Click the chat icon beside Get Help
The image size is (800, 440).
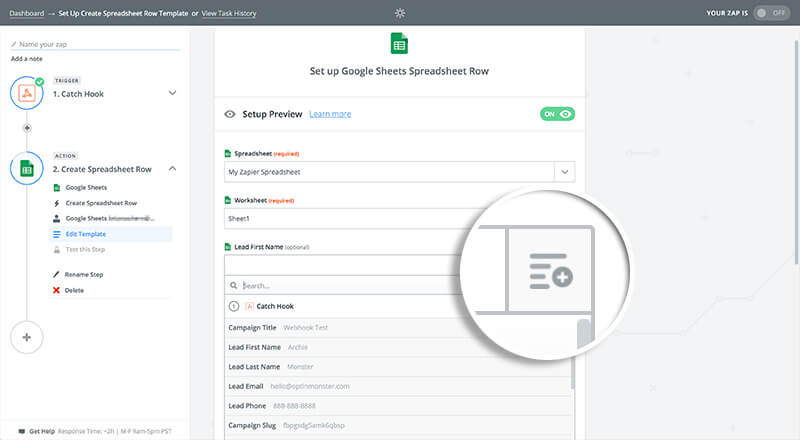tap(21, 431)
